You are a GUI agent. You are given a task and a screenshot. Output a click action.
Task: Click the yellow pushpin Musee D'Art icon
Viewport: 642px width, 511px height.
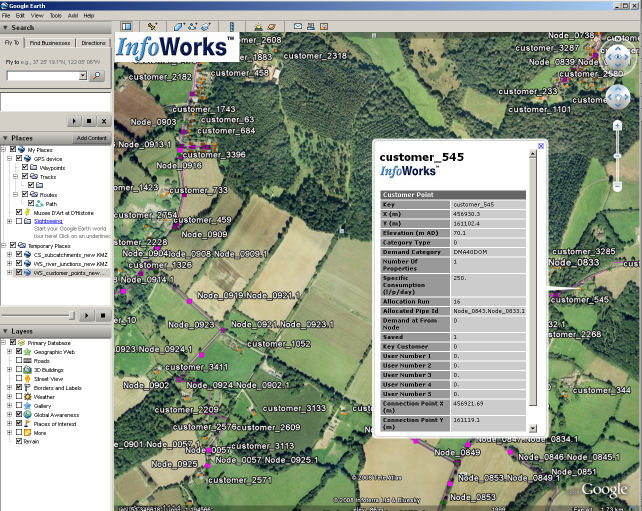point(27,212)
